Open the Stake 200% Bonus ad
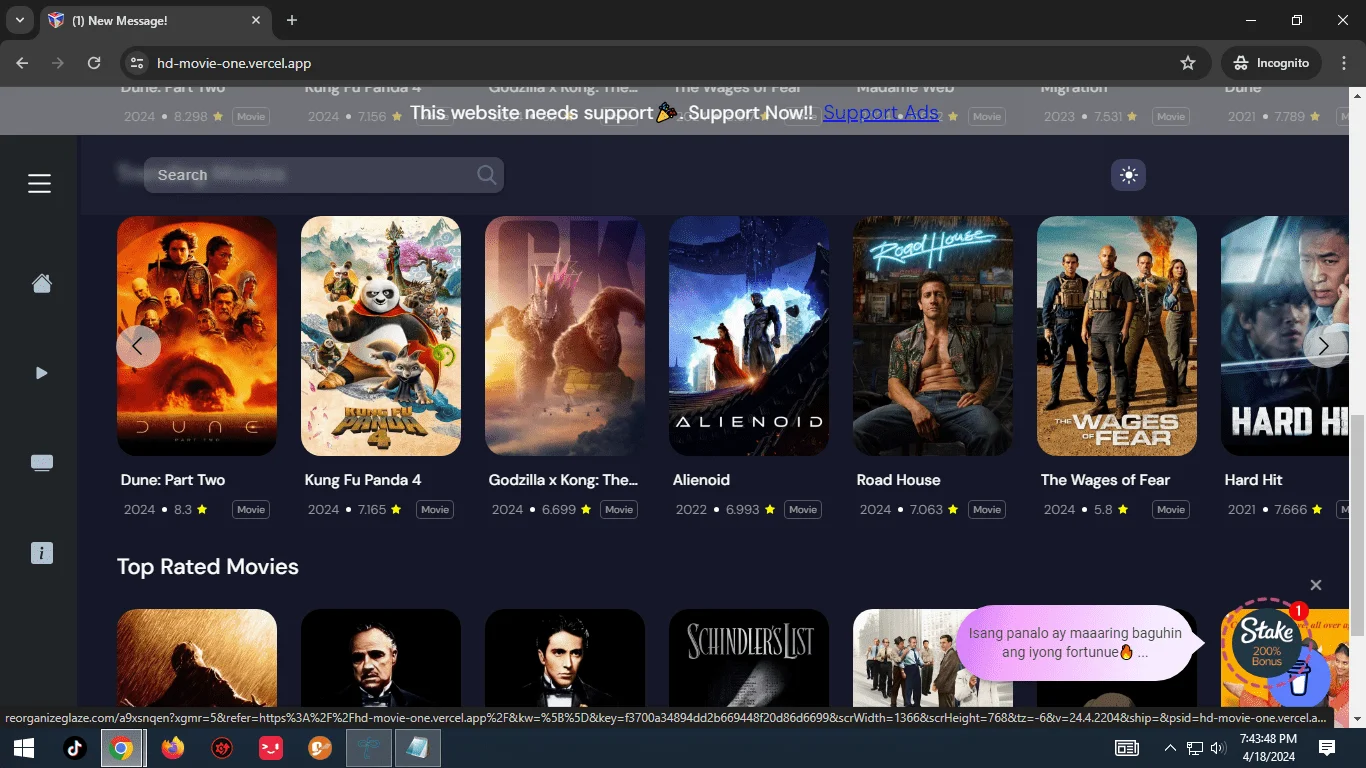1366x768 pixels. click(1267, 642)
